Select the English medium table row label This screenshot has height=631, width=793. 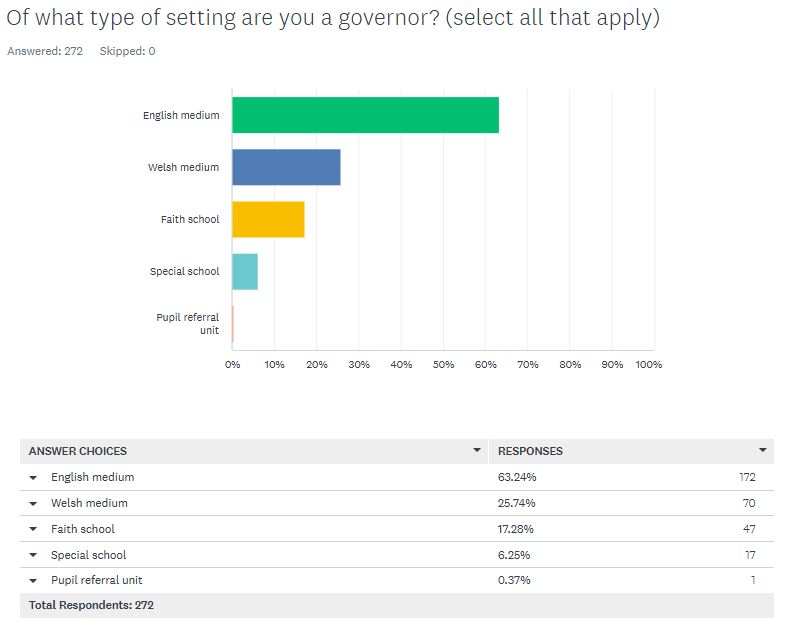point(92,478)
